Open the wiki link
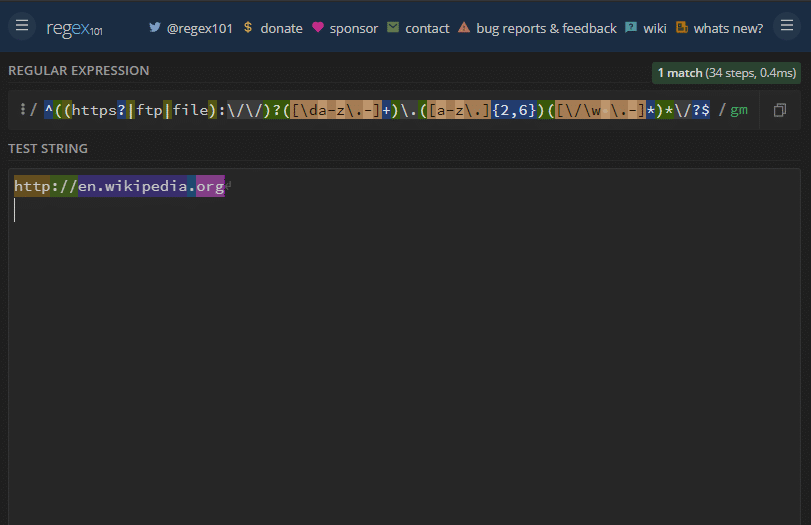 click(x=655, y=28)
